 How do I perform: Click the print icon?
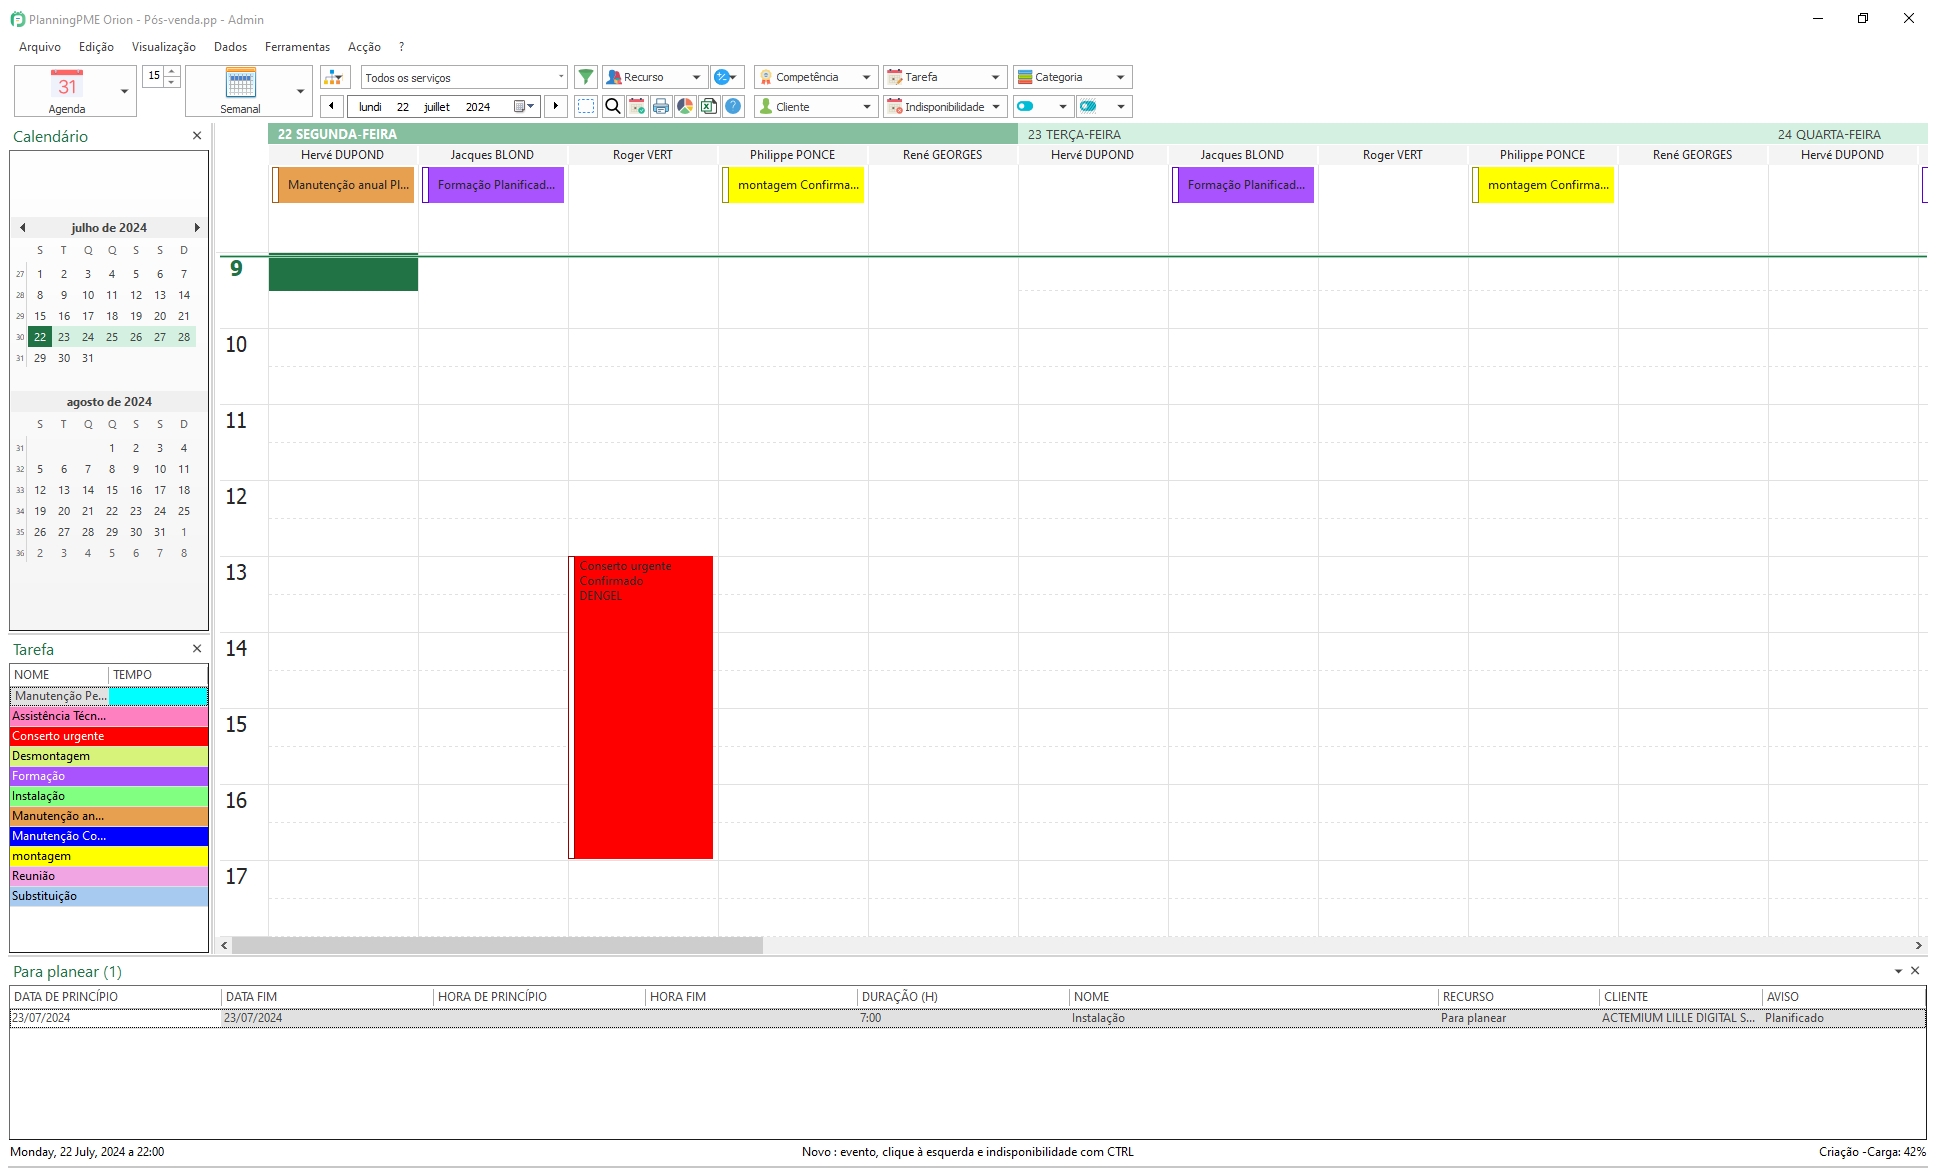point(661,106)
